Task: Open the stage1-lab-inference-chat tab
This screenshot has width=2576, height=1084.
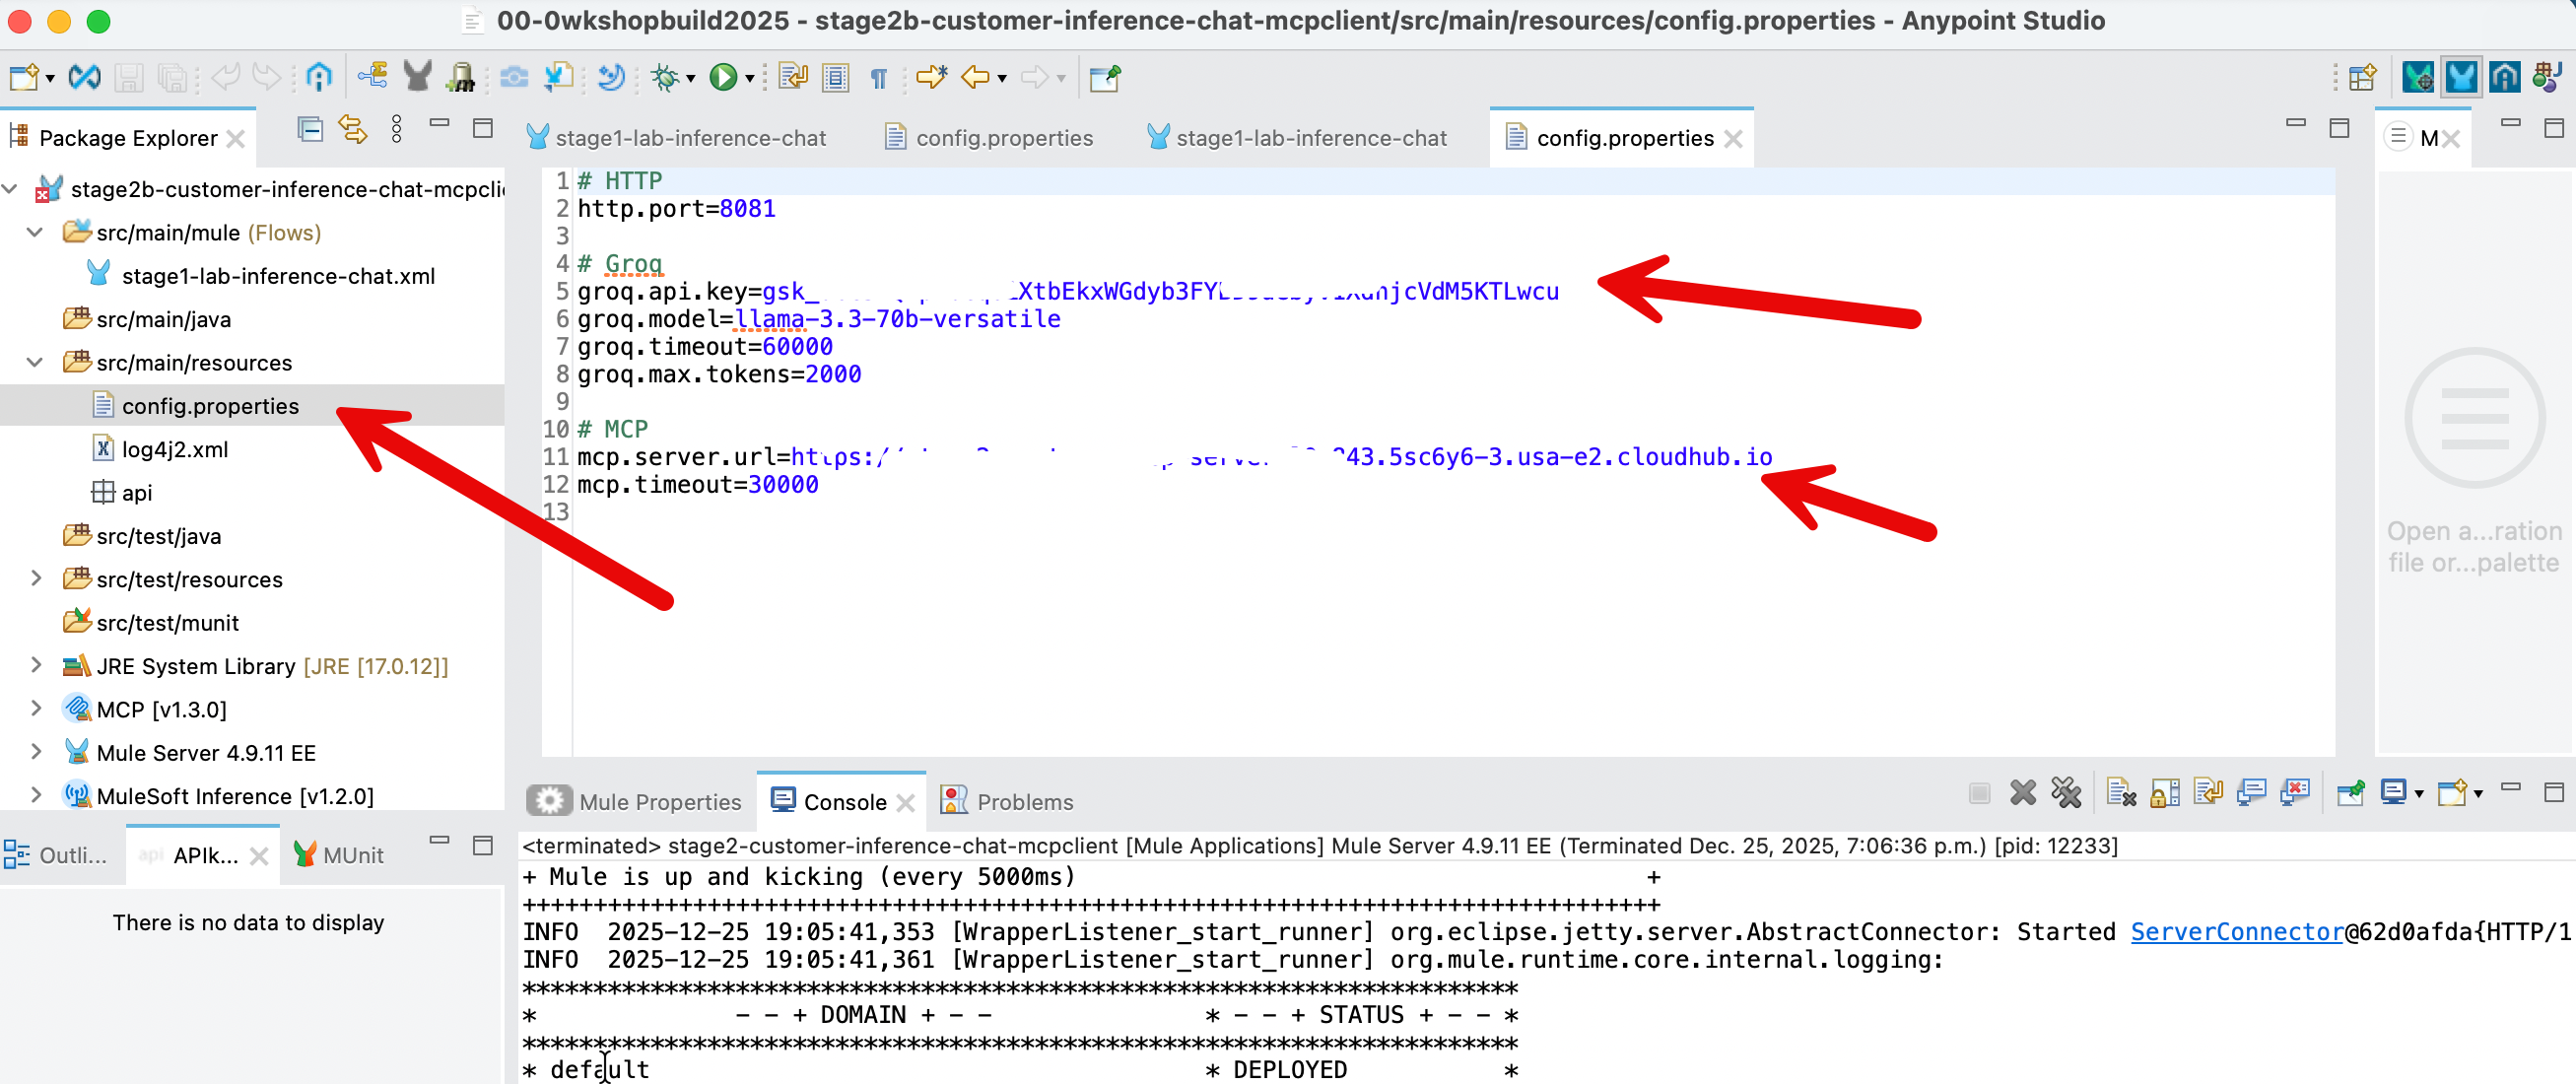Action: [690, 137]
